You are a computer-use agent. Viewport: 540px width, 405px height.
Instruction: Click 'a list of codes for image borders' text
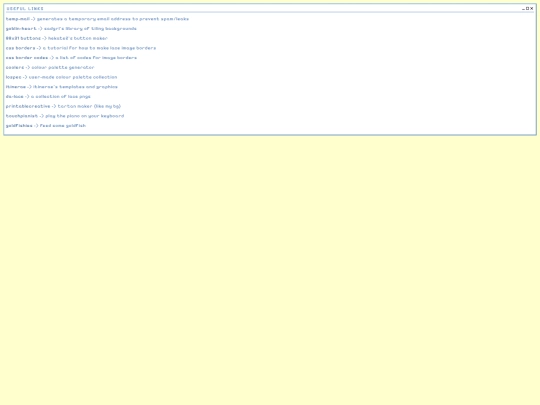96,58
